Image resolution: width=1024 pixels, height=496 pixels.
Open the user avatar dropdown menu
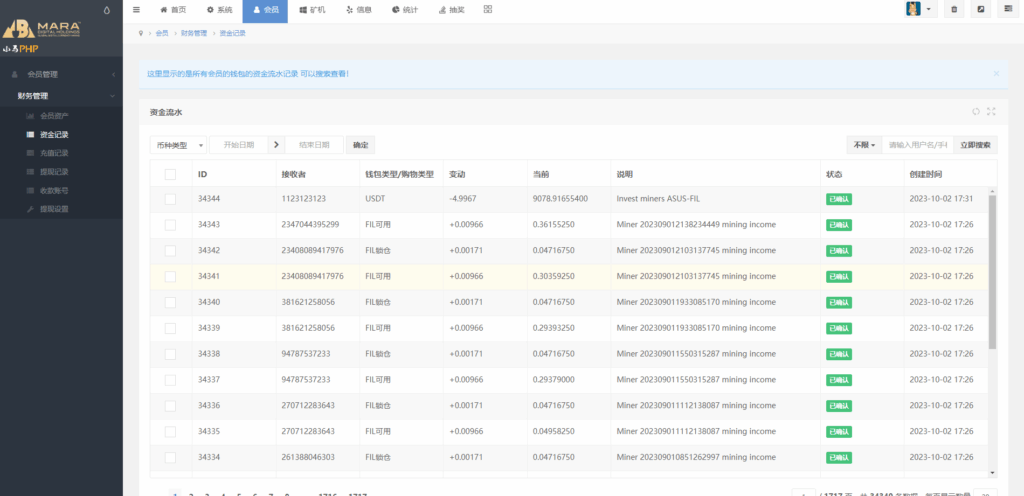pyautogui.click(x=920, y=10)
